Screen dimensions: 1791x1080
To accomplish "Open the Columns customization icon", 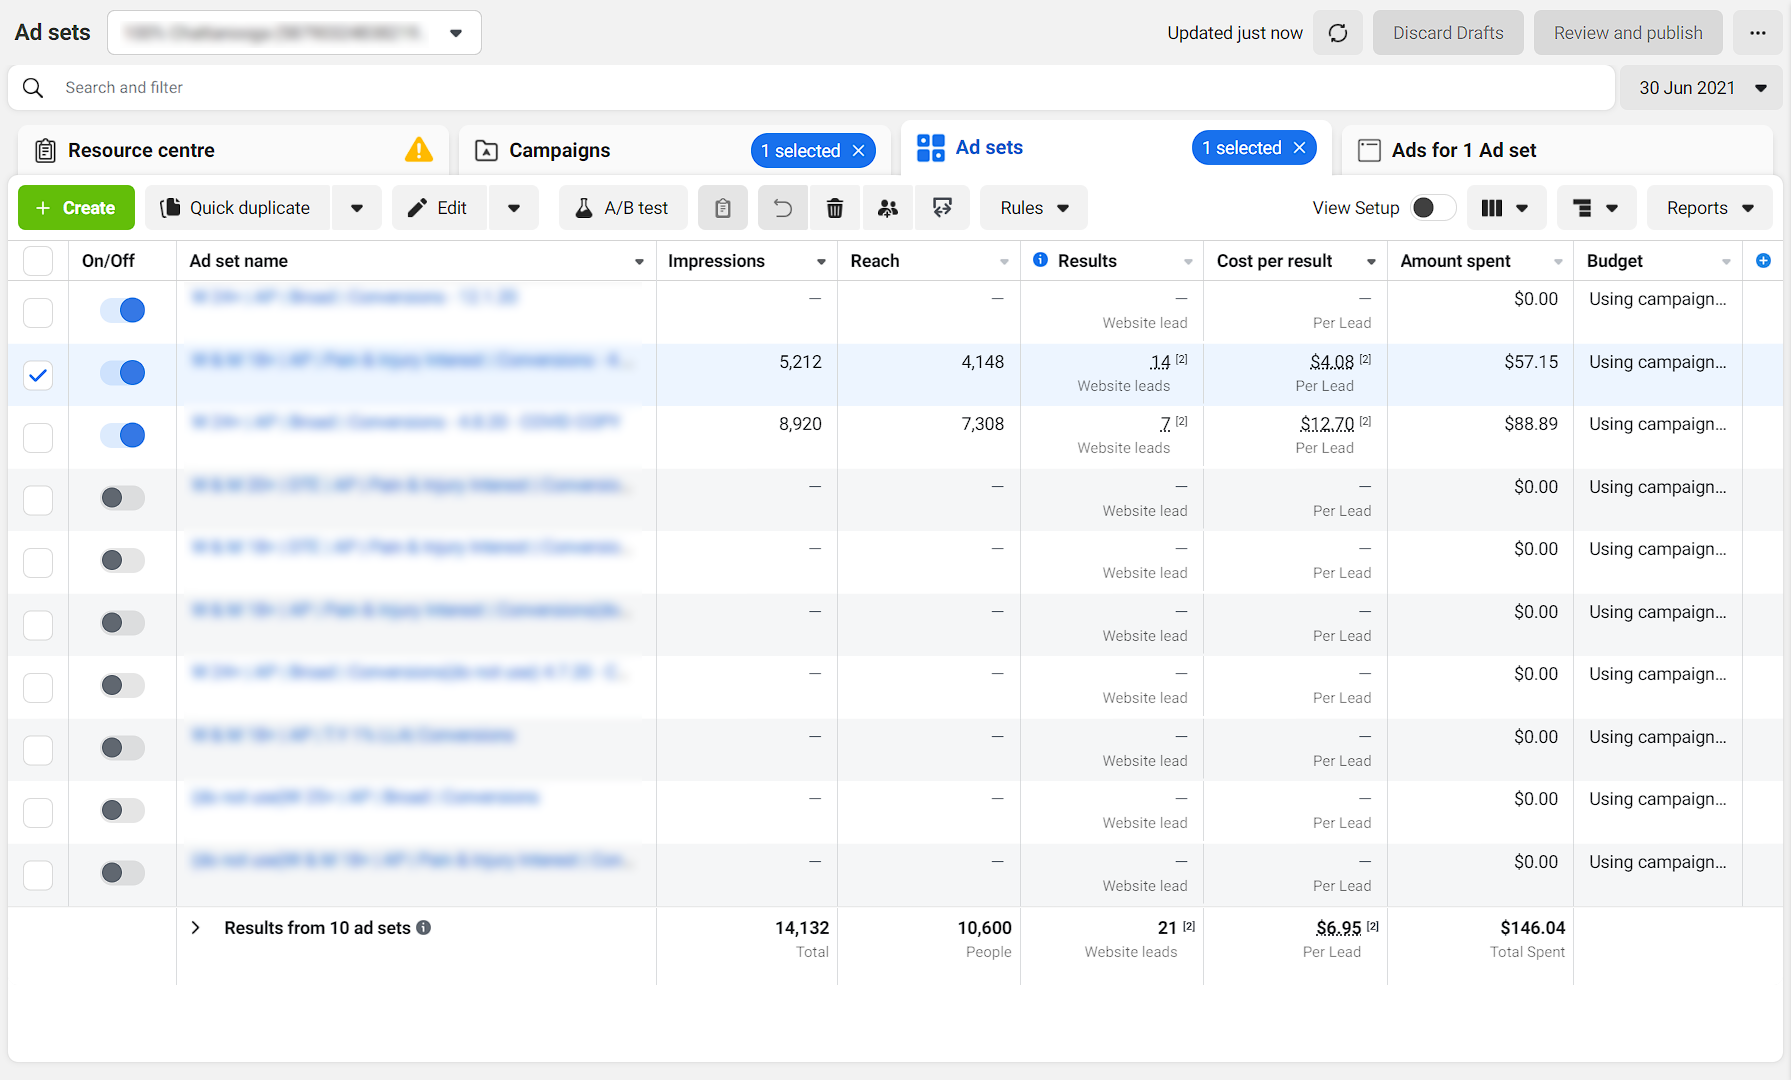I will click(x=1506, y=207).
